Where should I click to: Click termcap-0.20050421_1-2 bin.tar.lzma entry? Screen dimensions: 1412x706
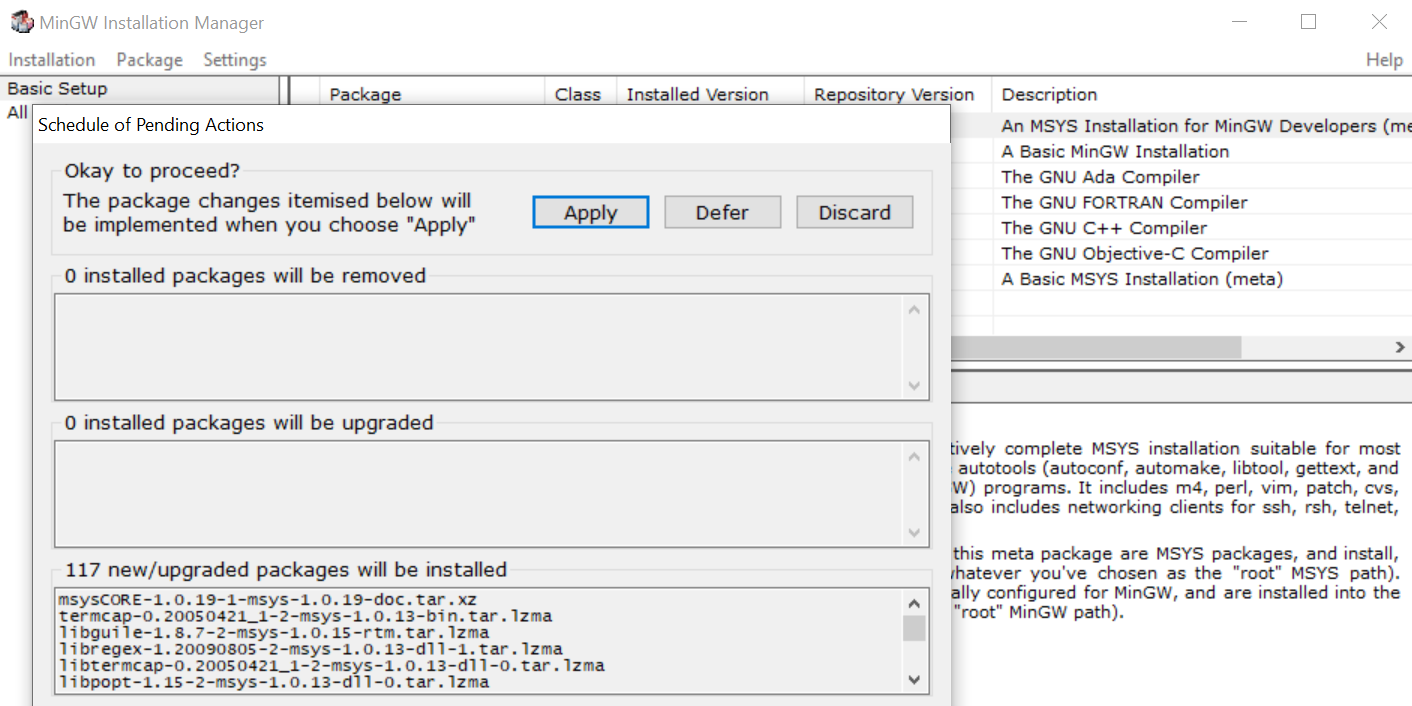pos(306,616)
